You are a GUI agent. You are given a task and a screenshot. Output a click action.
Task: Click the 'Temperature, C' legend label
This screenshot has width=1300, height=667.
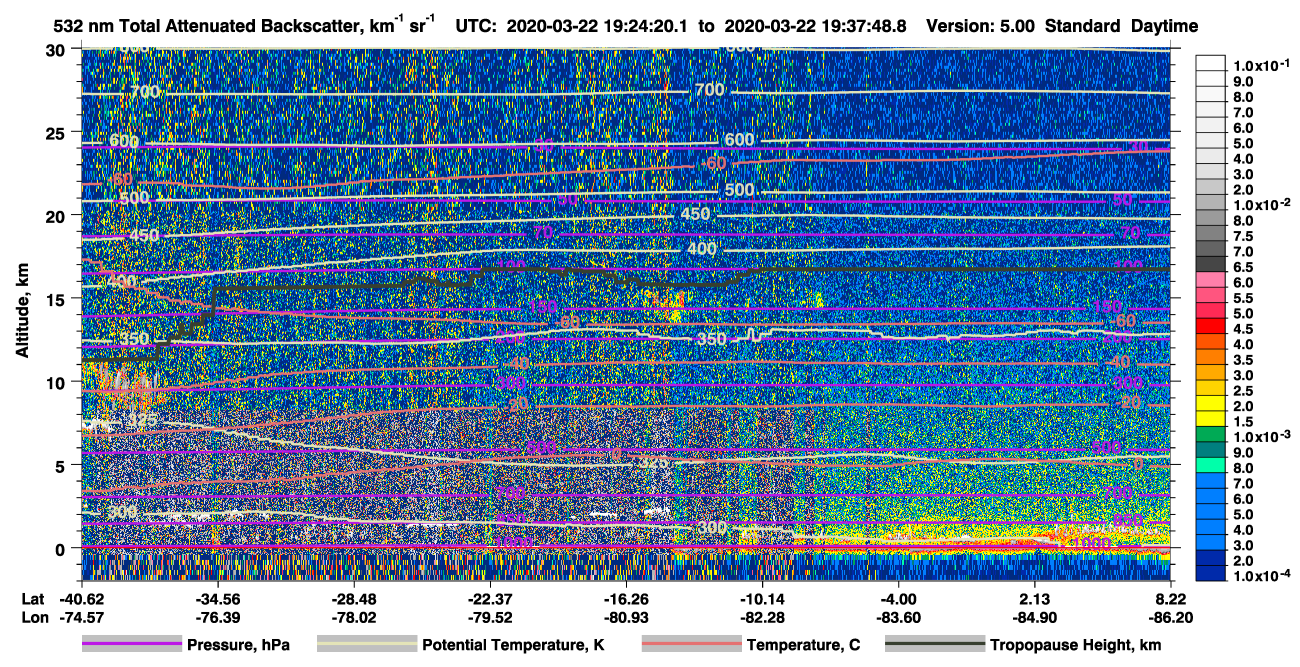pos(803,645)
